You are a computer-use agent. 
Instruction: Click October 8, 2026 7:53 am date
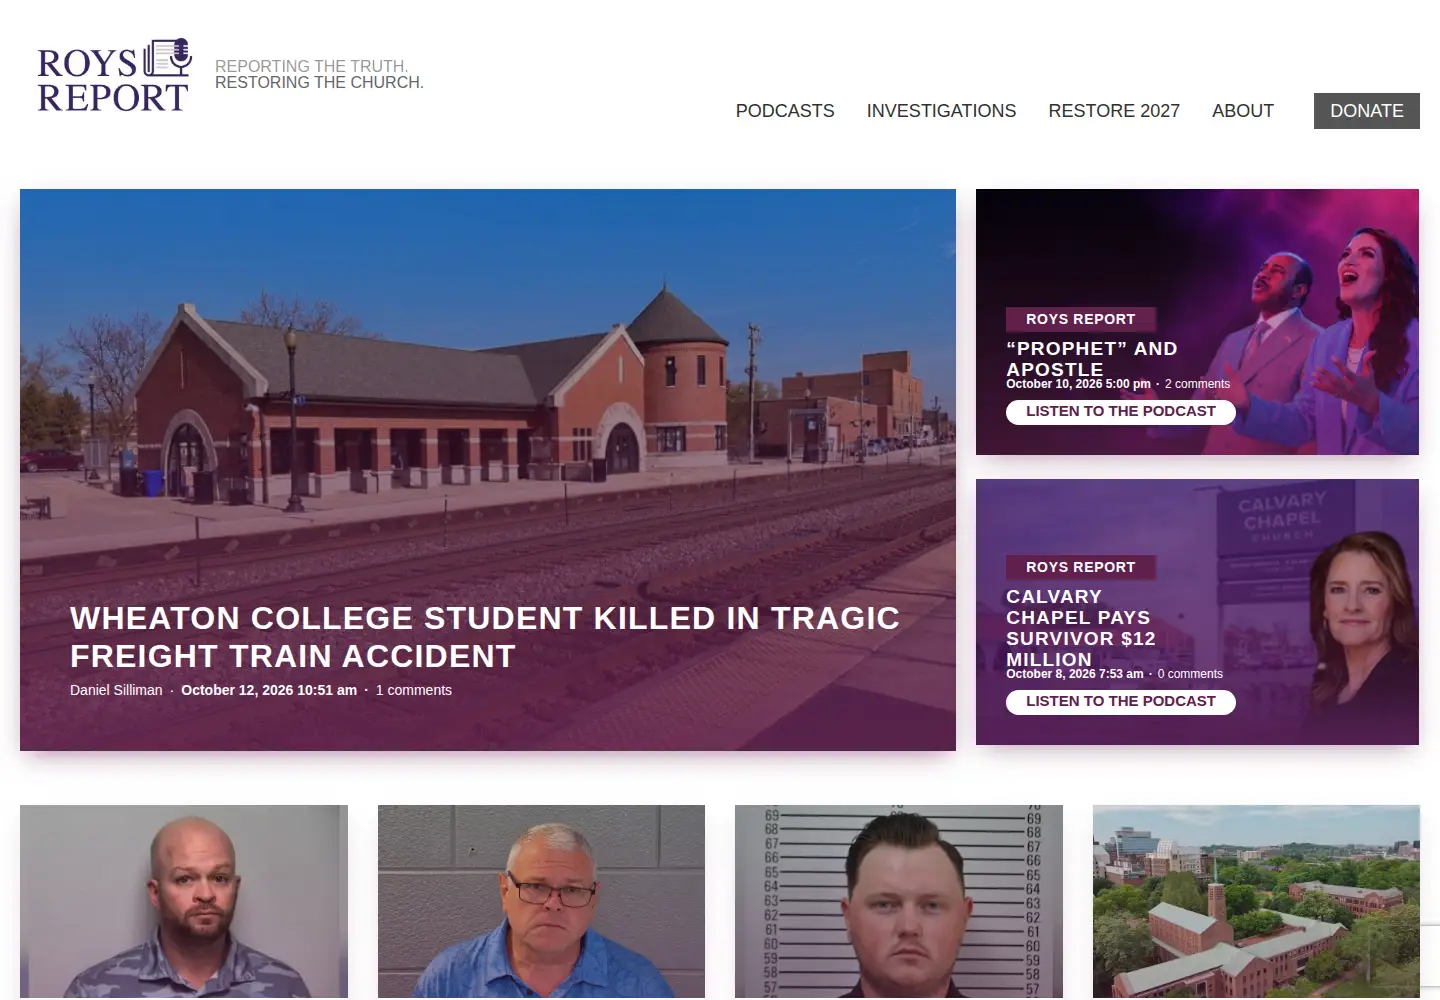[x=1074, y=674]
